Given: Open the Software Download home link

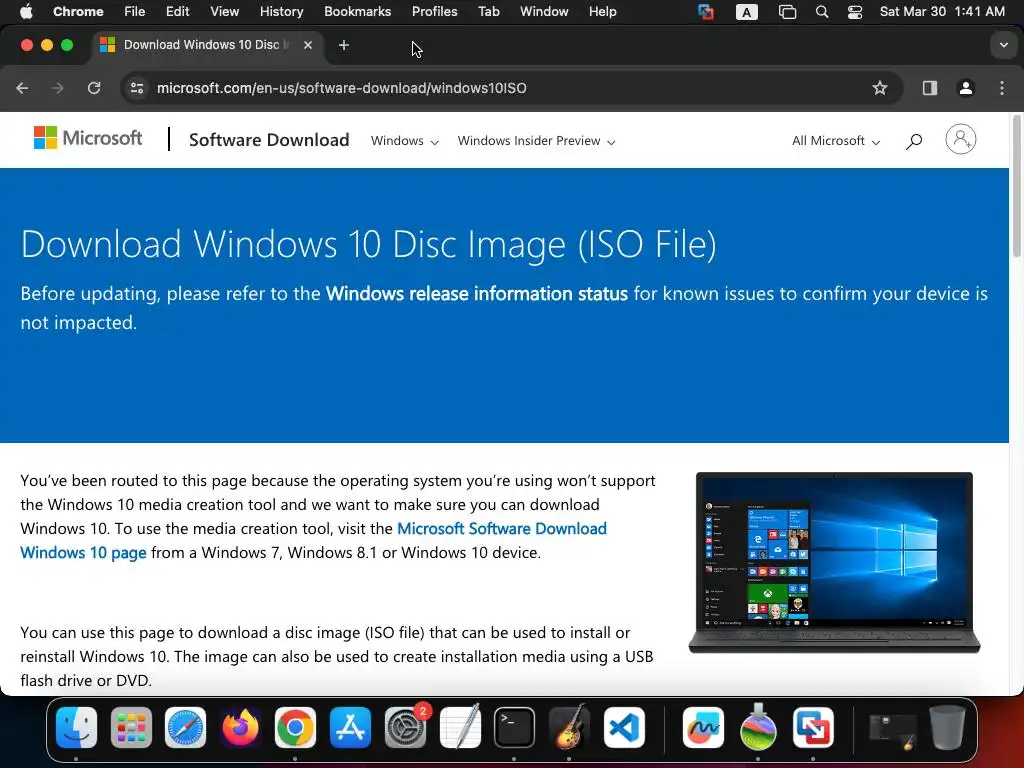Looking at the screenshot, I should point(269,140).
